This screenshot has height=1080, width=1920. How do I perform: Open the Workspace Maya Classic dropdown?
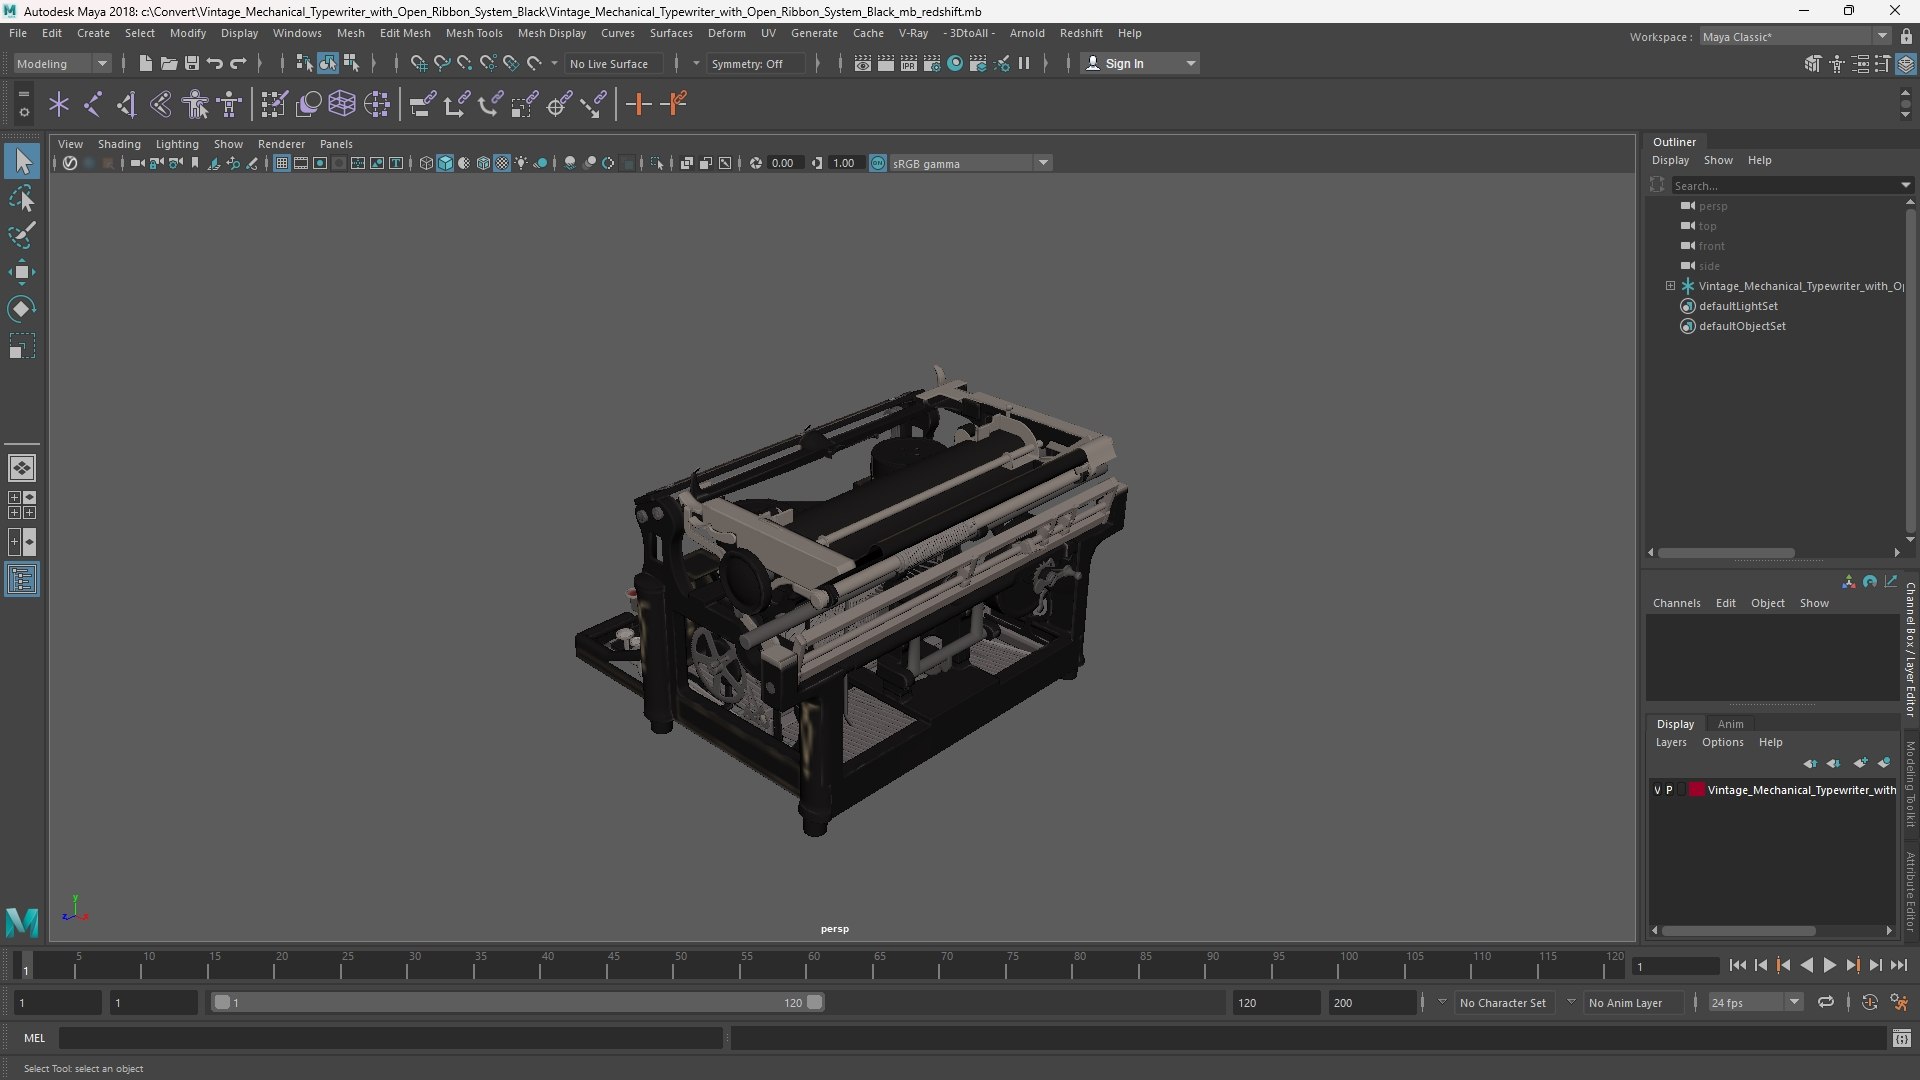tap(1794, 36)
